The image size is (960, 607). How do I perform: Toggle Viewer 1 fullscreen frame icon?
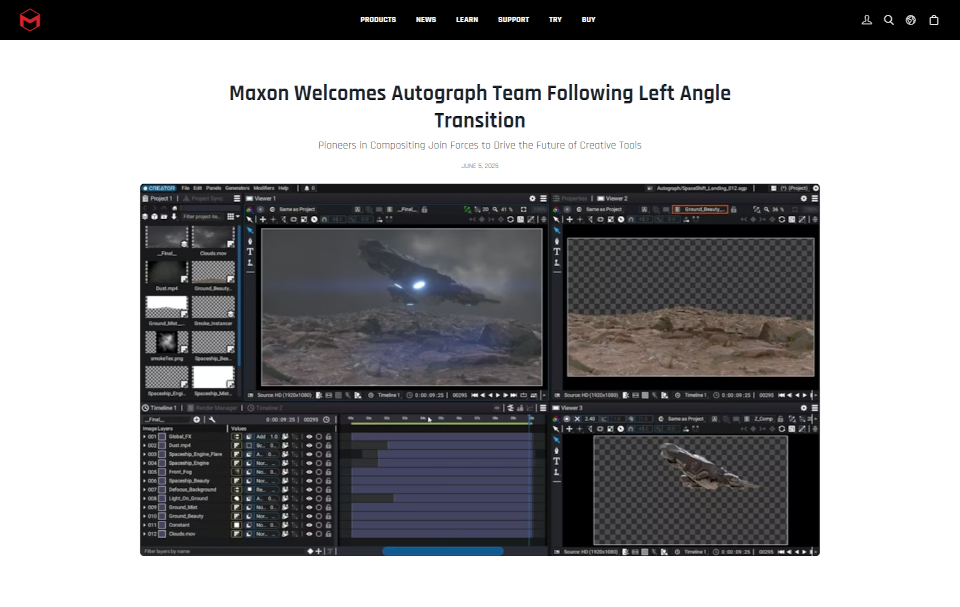(x=523, y=209)
